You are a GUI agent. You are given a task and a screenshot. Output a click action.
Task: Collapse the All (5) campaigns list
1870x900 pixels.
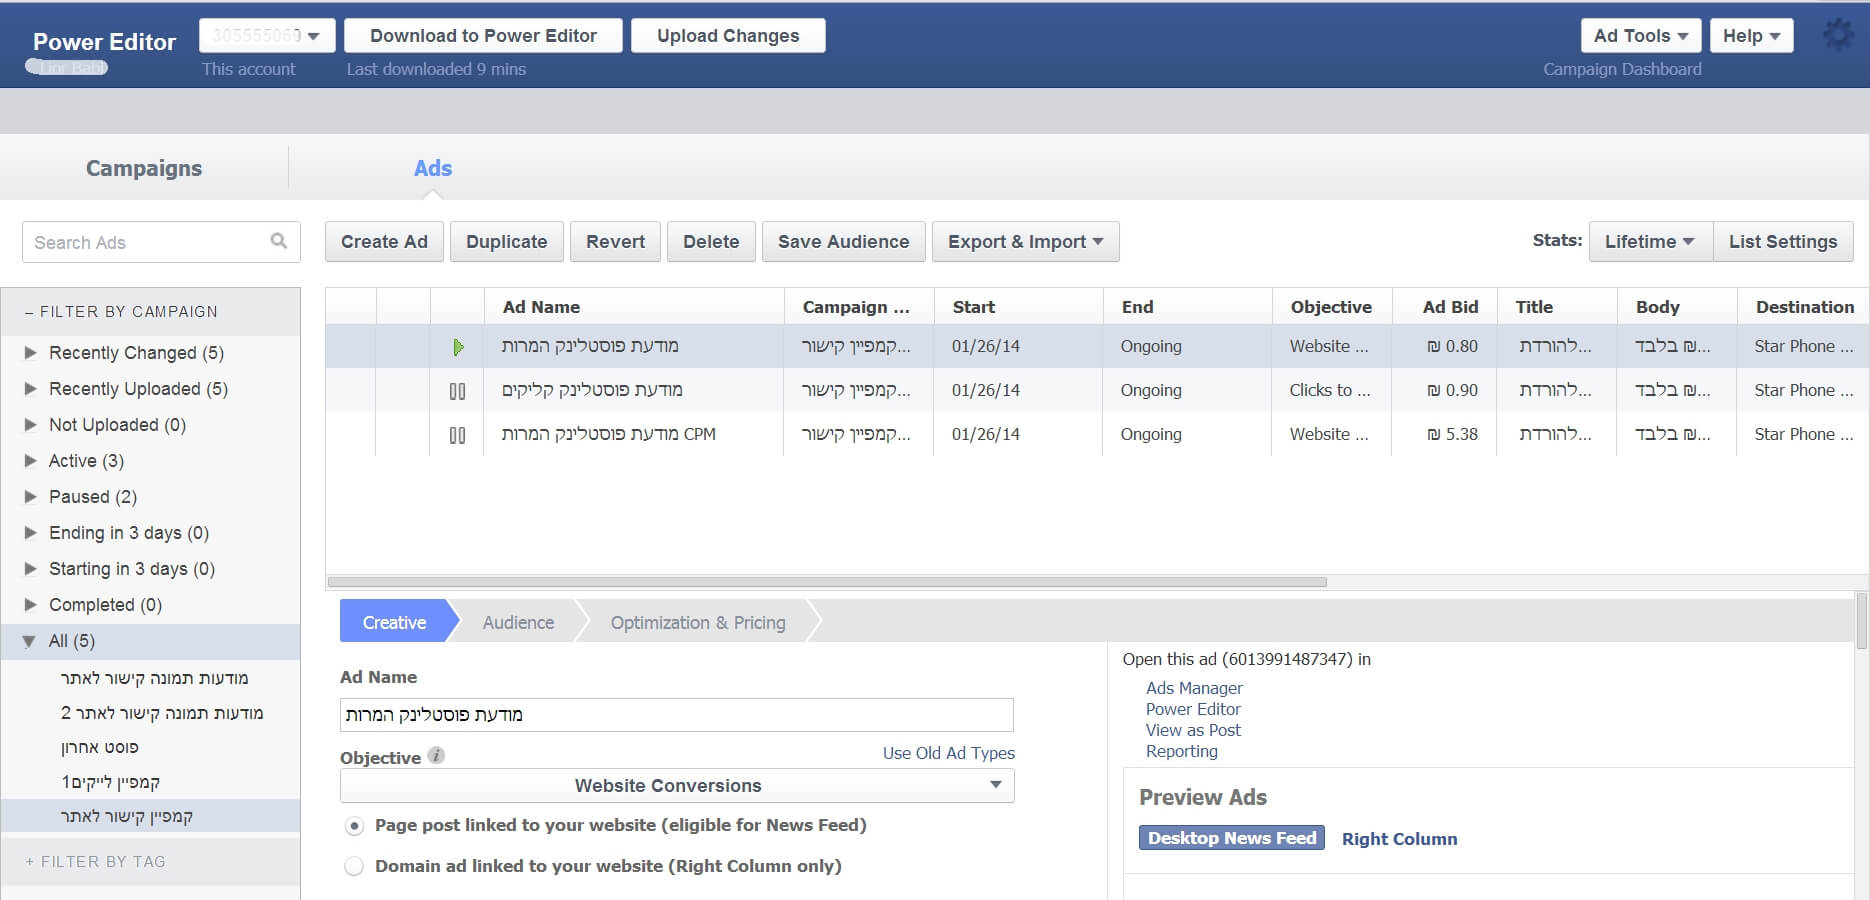tap(30, 641)
